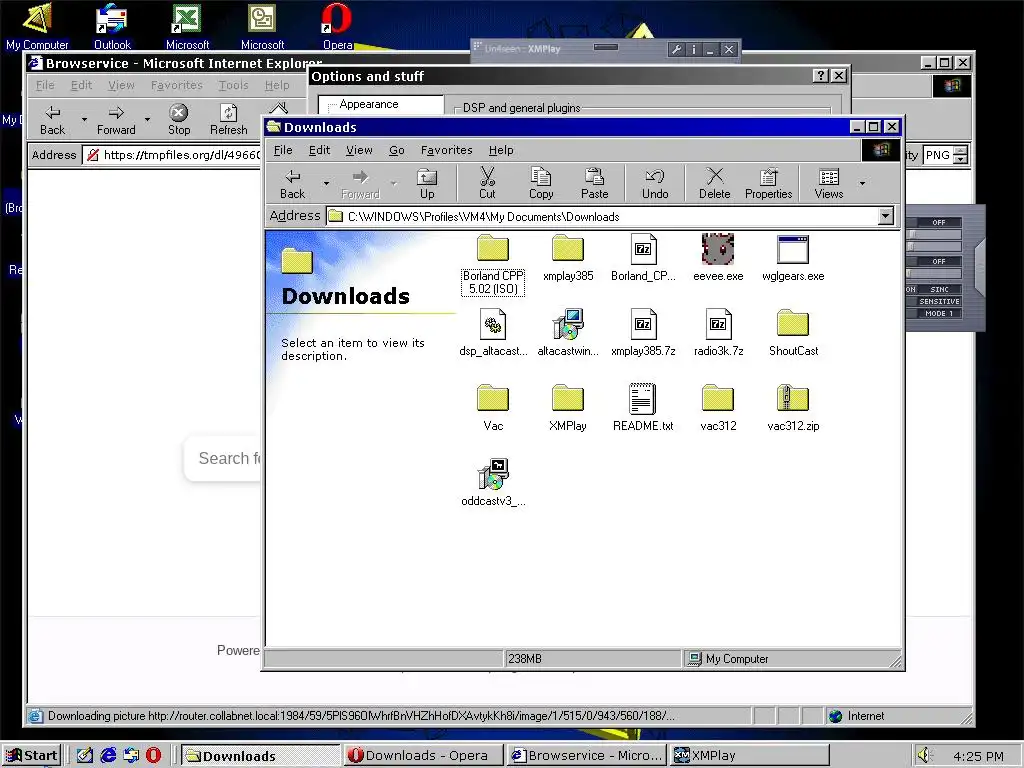This screenshot has height=768, width=1024.
Task: Click the Internet Explorer URL address field
Action: pos(172,155)
